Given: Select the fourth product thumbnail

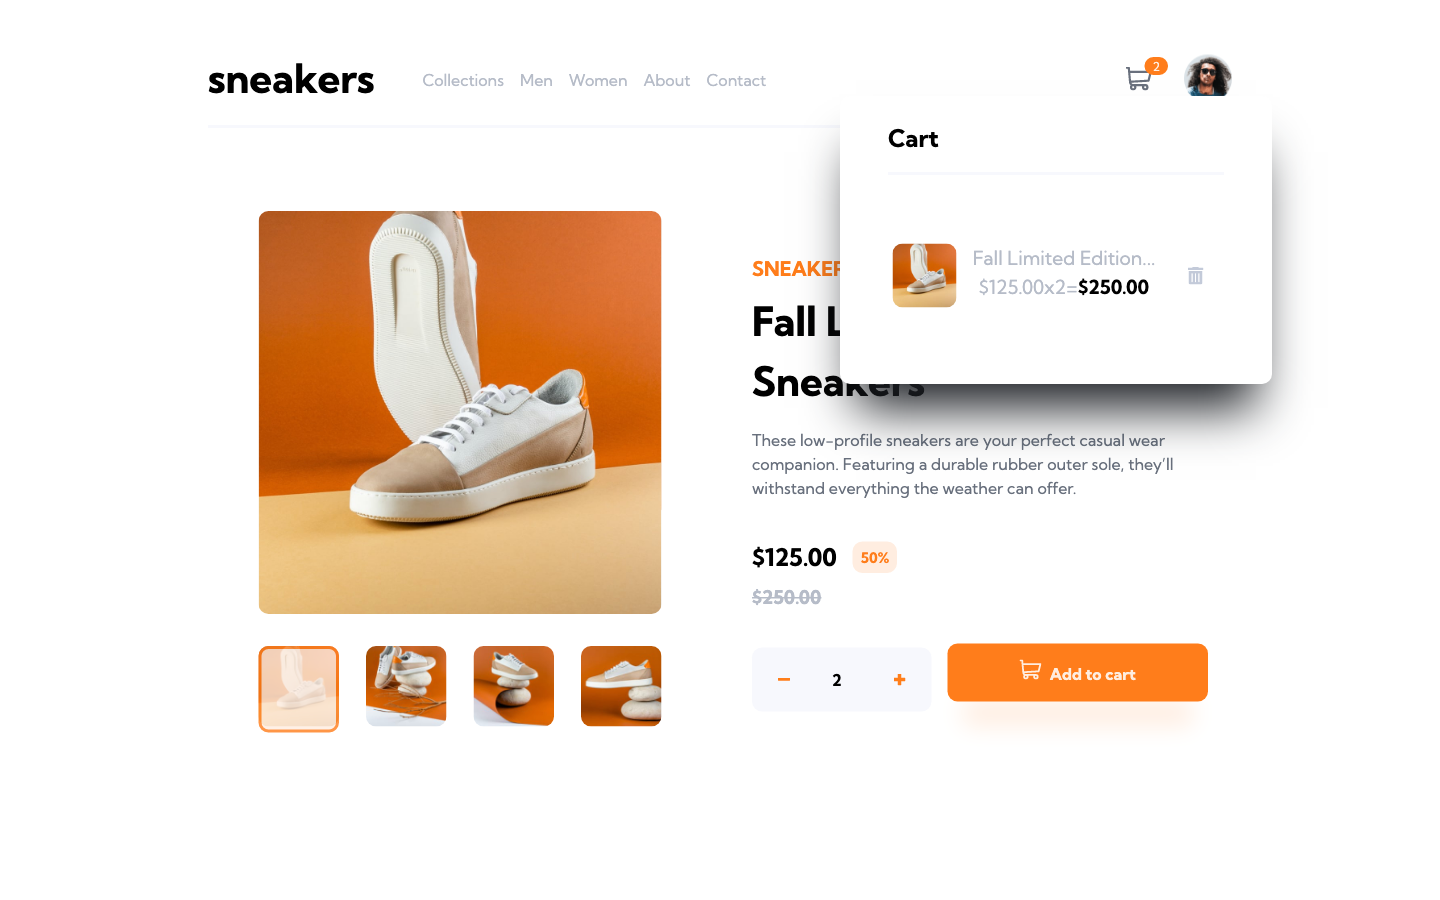Looking at the screenshot, I should (621, 686).
